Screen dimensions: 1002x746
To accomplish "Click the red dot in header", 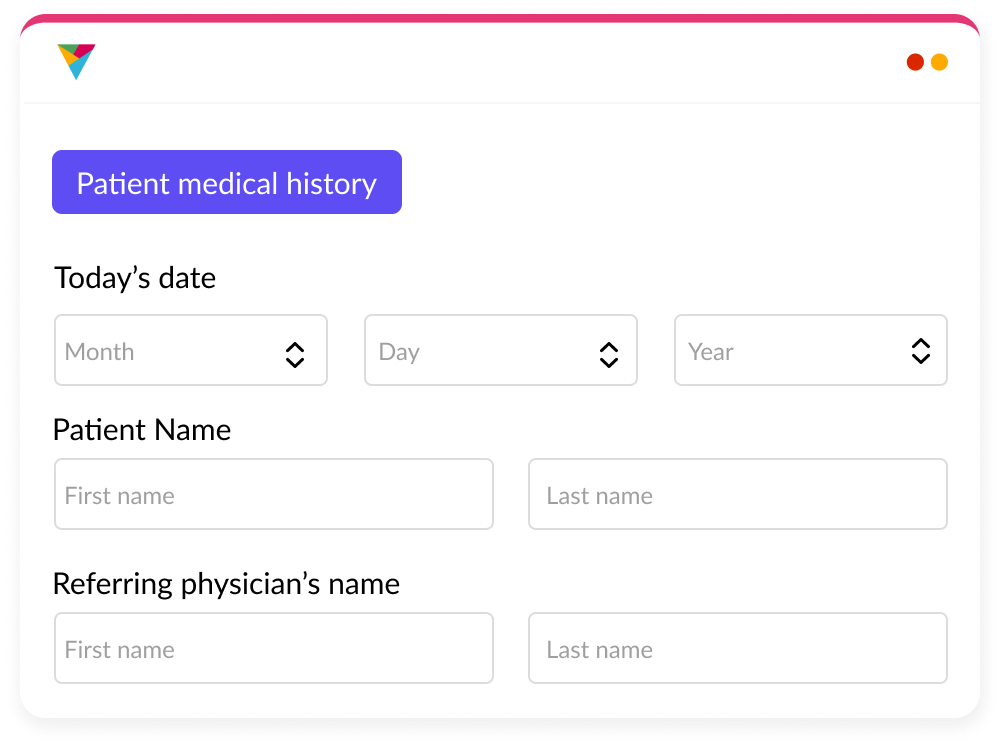I will point(915,62).
